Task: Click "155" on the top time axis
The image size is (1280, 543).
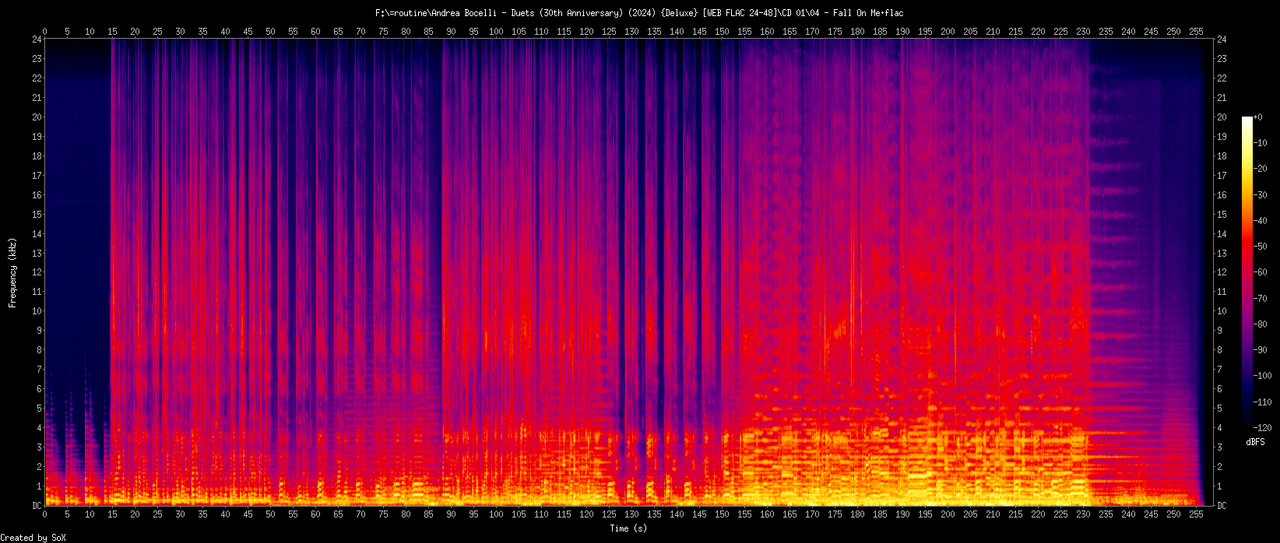Action: 744,31
